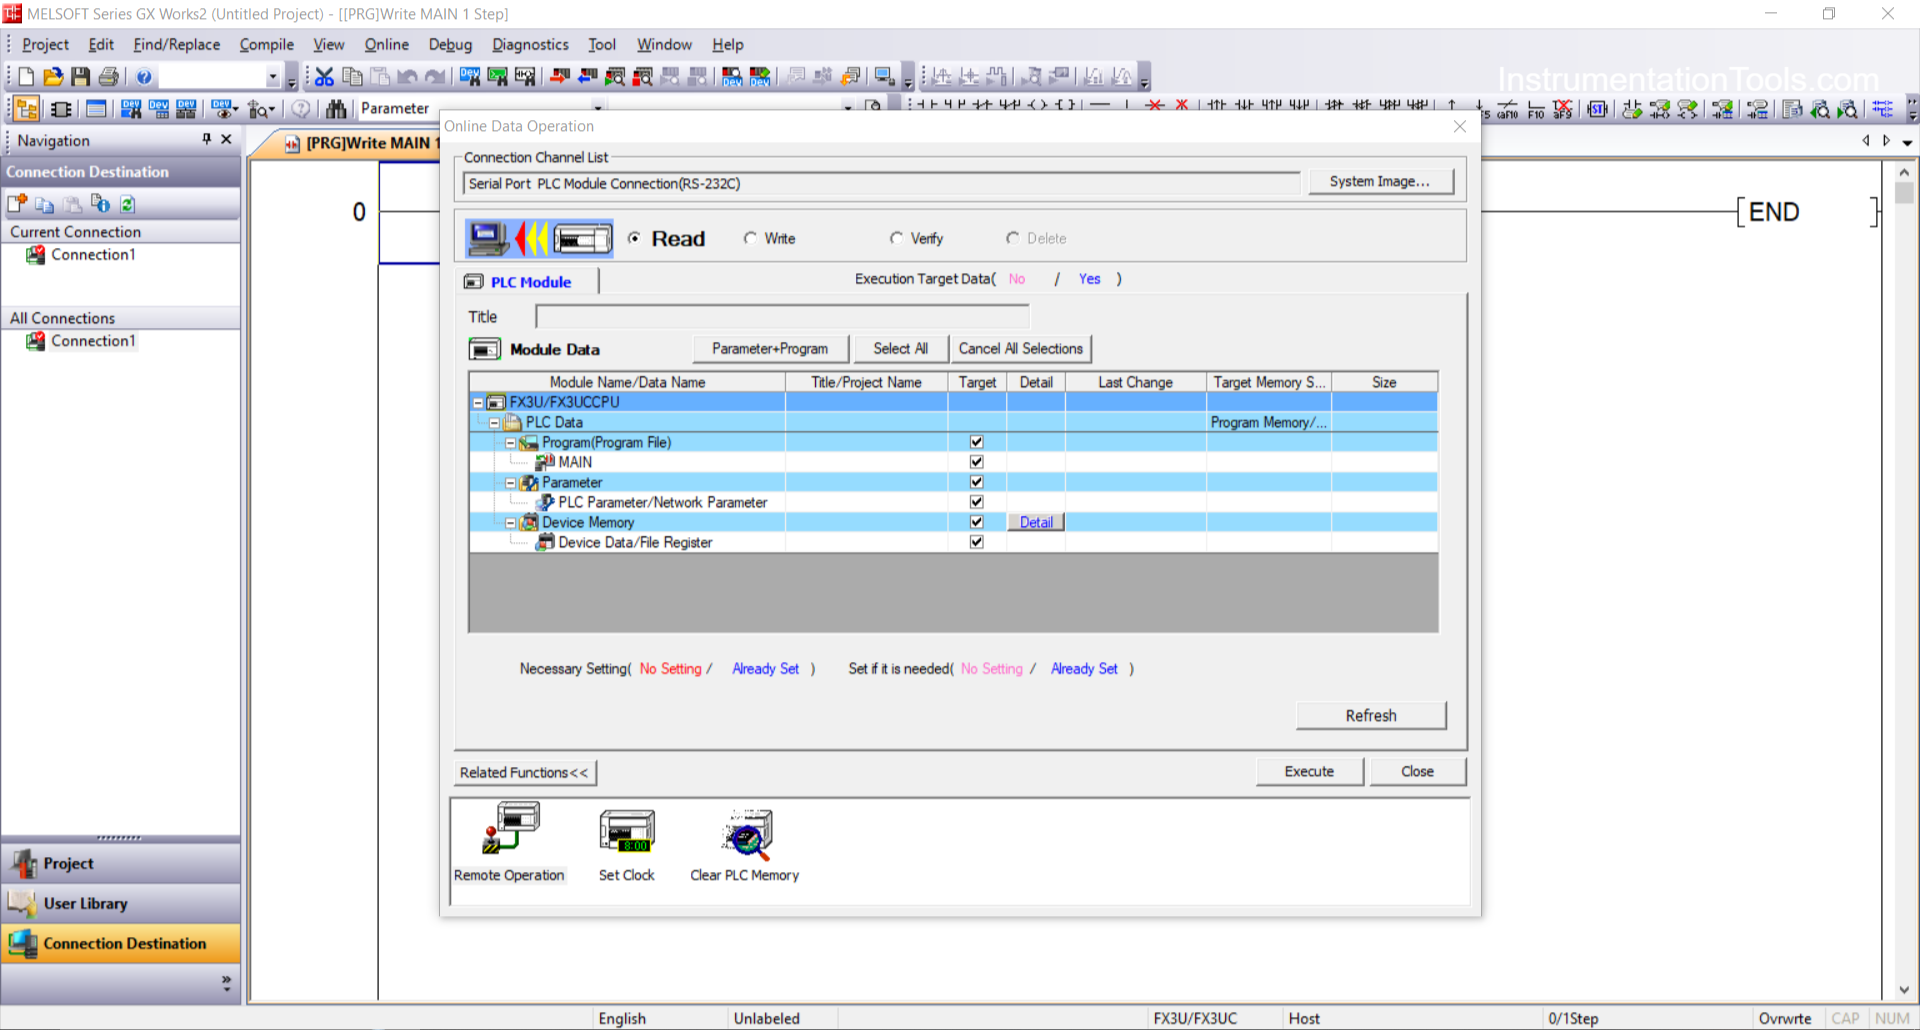Open Clear PLC Memory function
The height and width of the screenshot is (1030, 1920).
(x=745, y=843)
